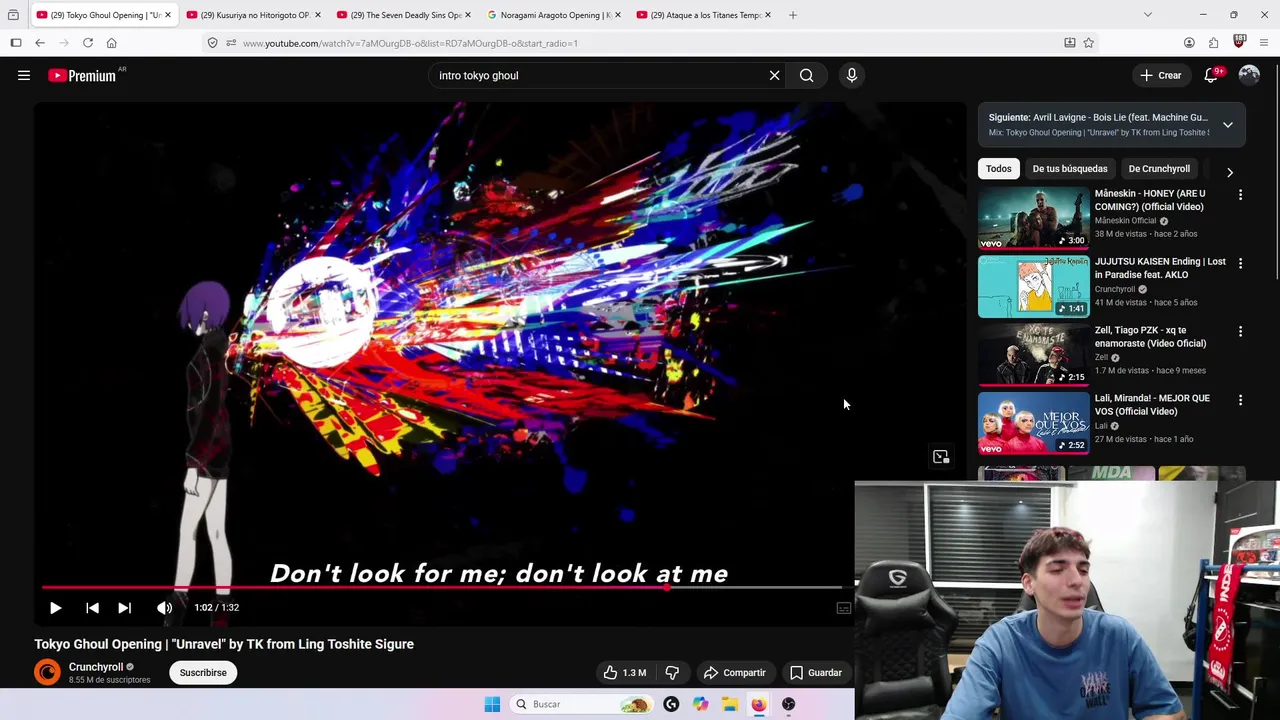Screen dimensions: 1280x720
Task: List all tabs with the dropdown arrow
Action: [x=1147, y=15]
